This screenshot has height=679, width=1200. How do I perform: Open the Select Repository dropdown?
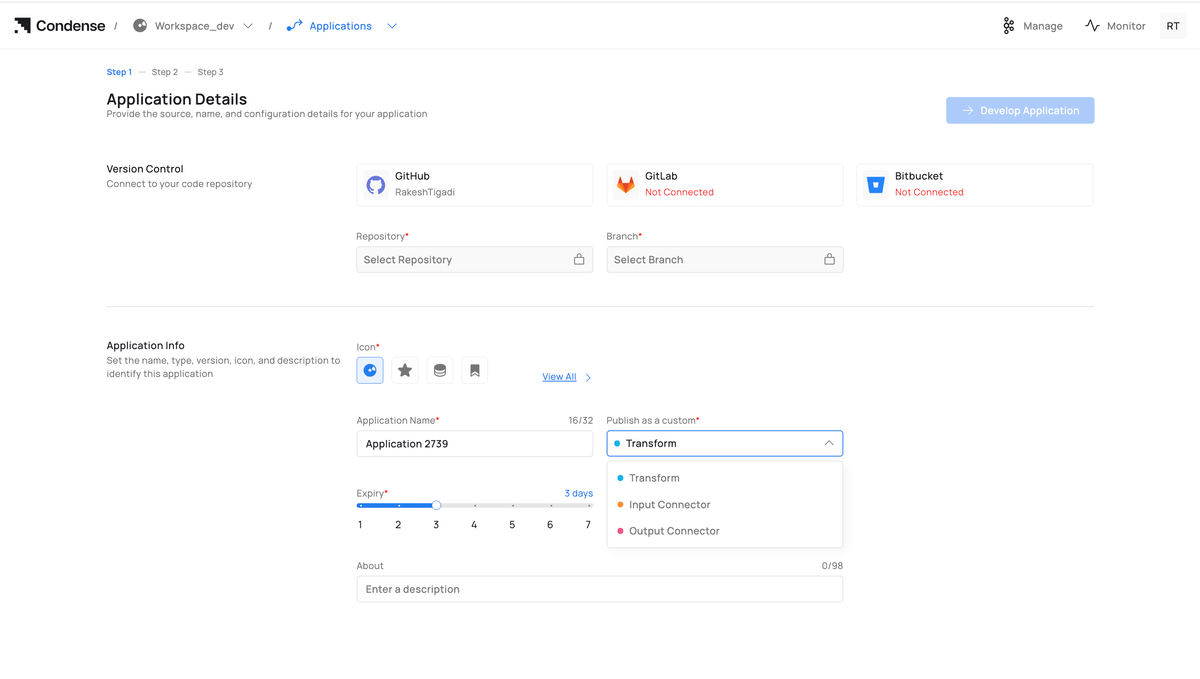(475, 260)
